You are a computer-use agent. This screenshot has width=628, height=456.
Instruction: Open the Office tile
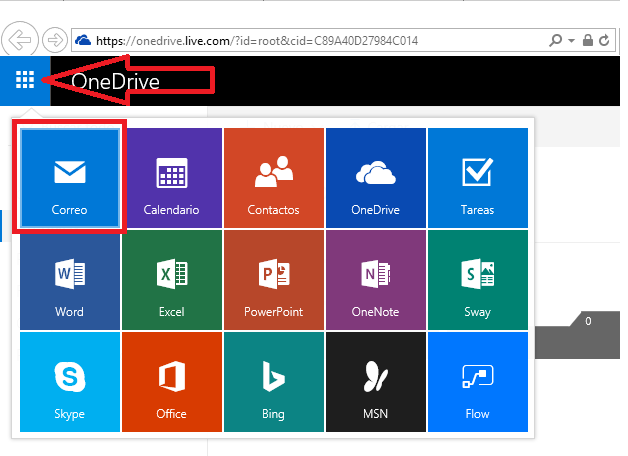172,382
